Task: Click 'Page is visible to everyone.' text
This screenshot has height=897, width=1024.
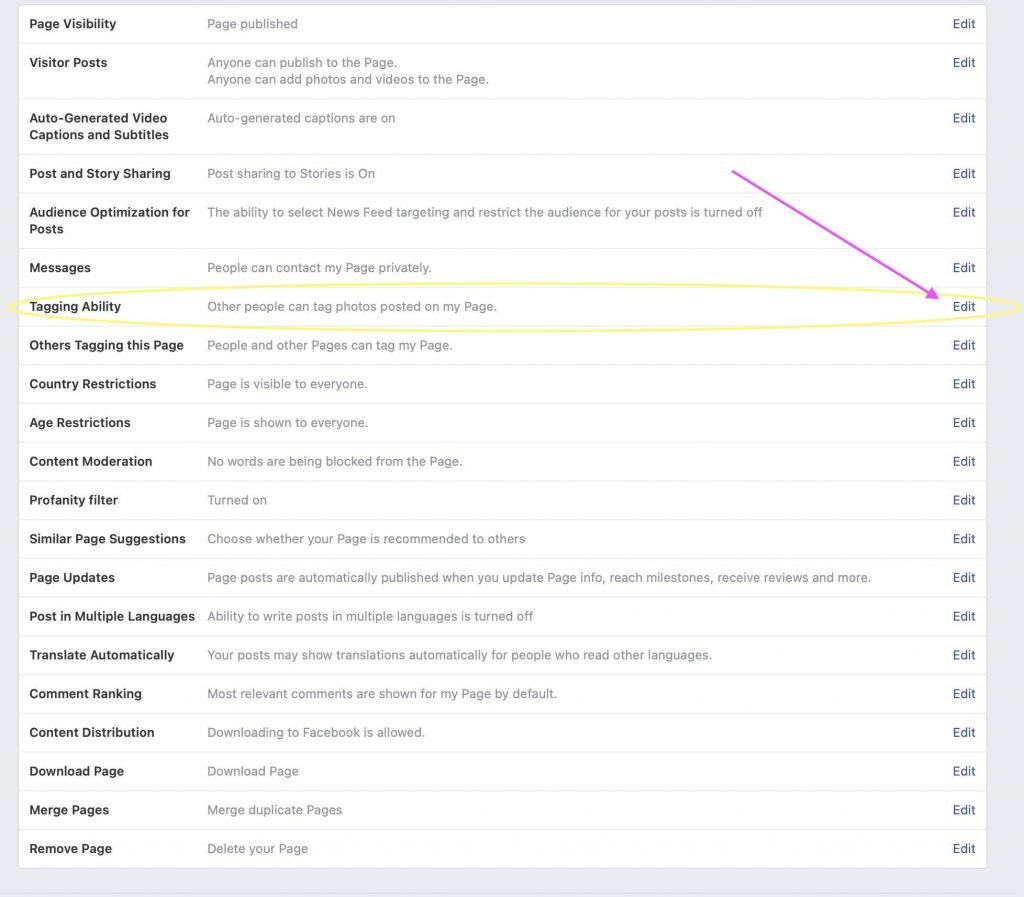Action: pos(287,384)
